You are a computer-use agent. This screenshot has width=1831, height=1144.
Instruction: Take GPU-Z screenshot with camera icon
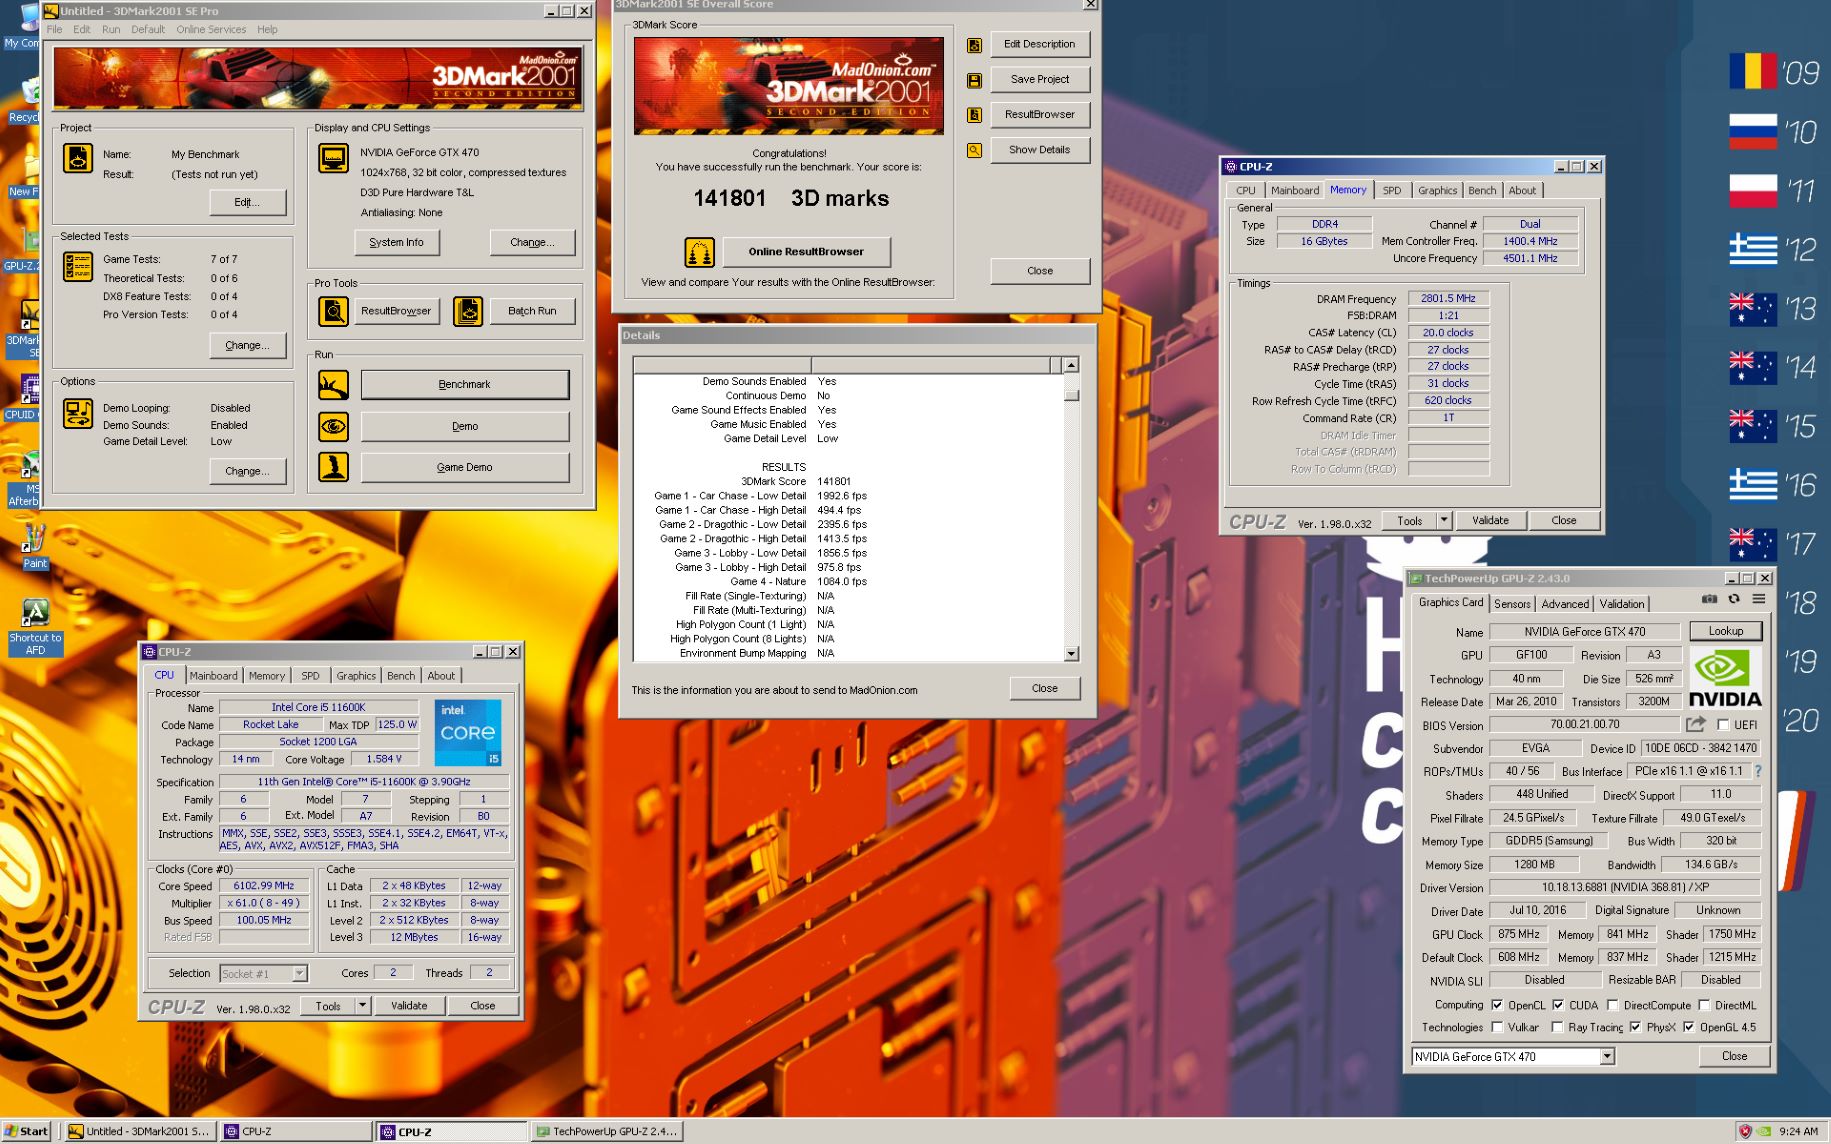(x=1710, y=599)
